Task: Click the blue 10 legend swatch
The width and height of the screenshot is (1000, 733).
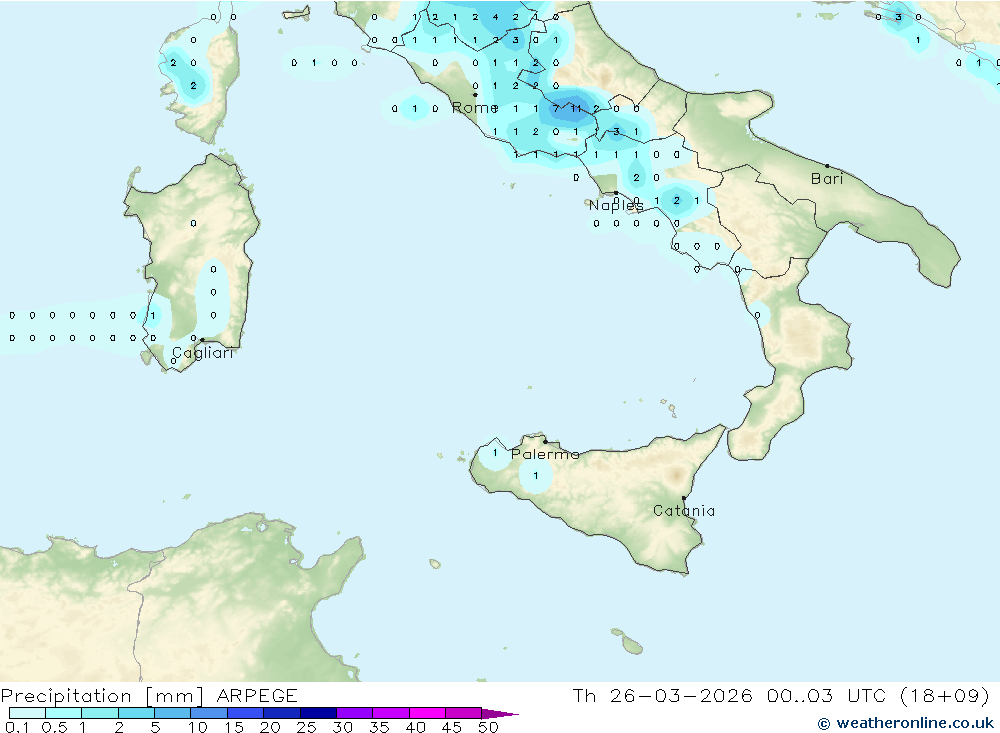Action: pos(209,713)
